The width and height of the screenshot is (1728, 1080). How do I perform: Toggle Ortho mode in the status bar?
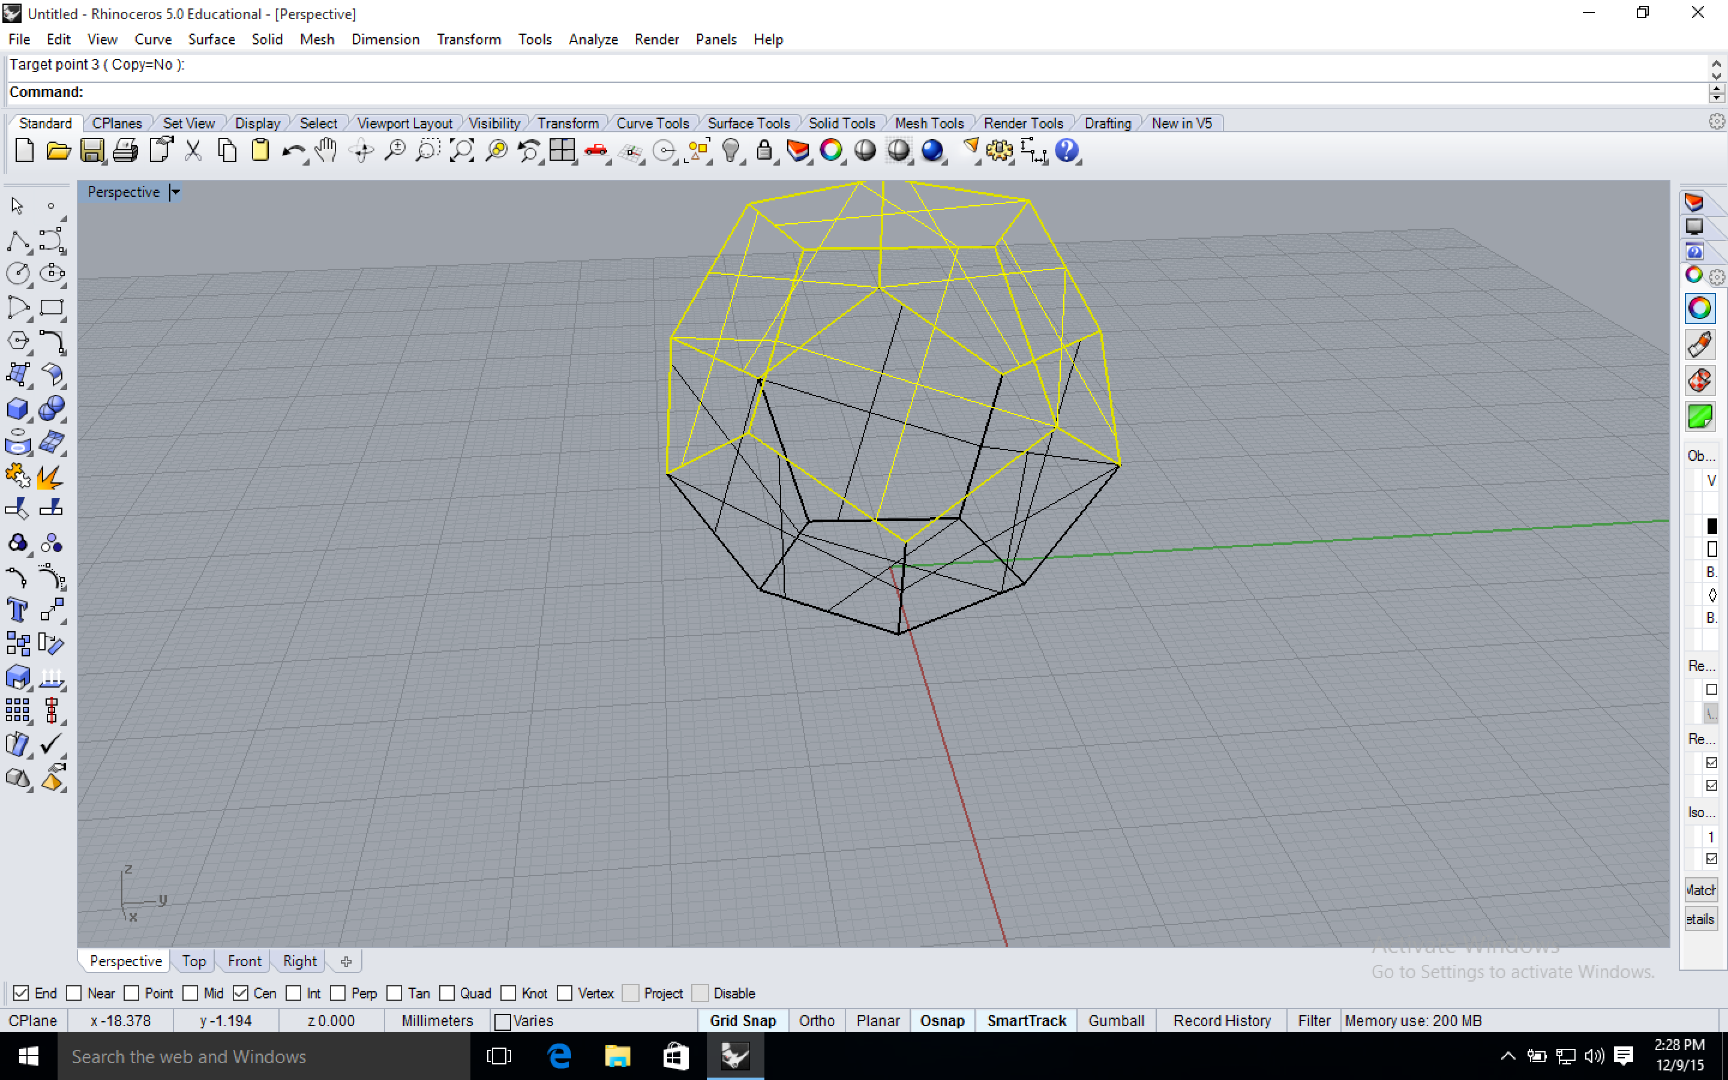[816, 1020]
